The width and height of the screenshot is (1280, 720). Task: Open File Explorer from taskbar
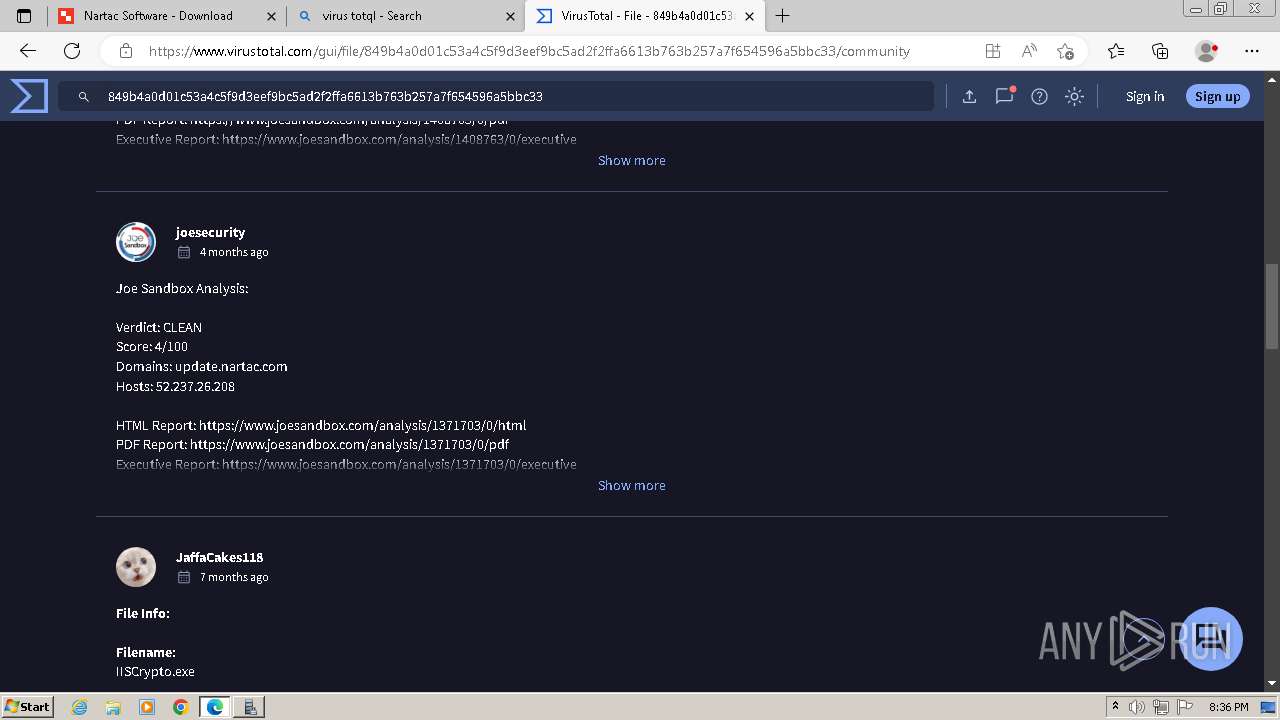tap(113, 707)
